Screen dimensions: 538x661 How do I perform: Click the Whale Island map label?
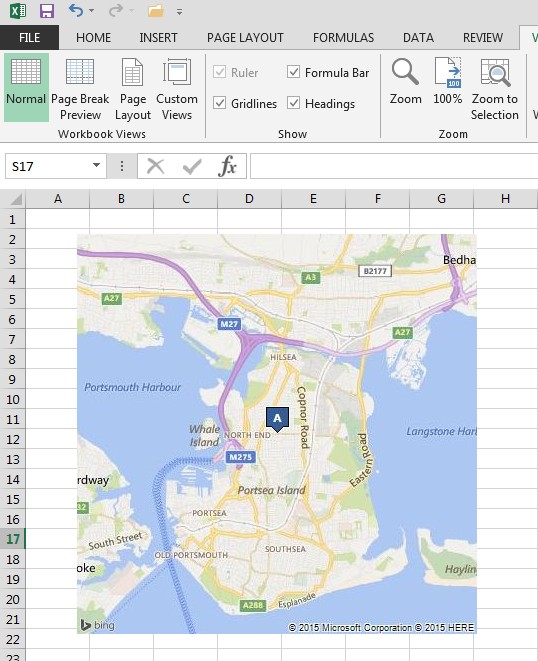(204, 435)
